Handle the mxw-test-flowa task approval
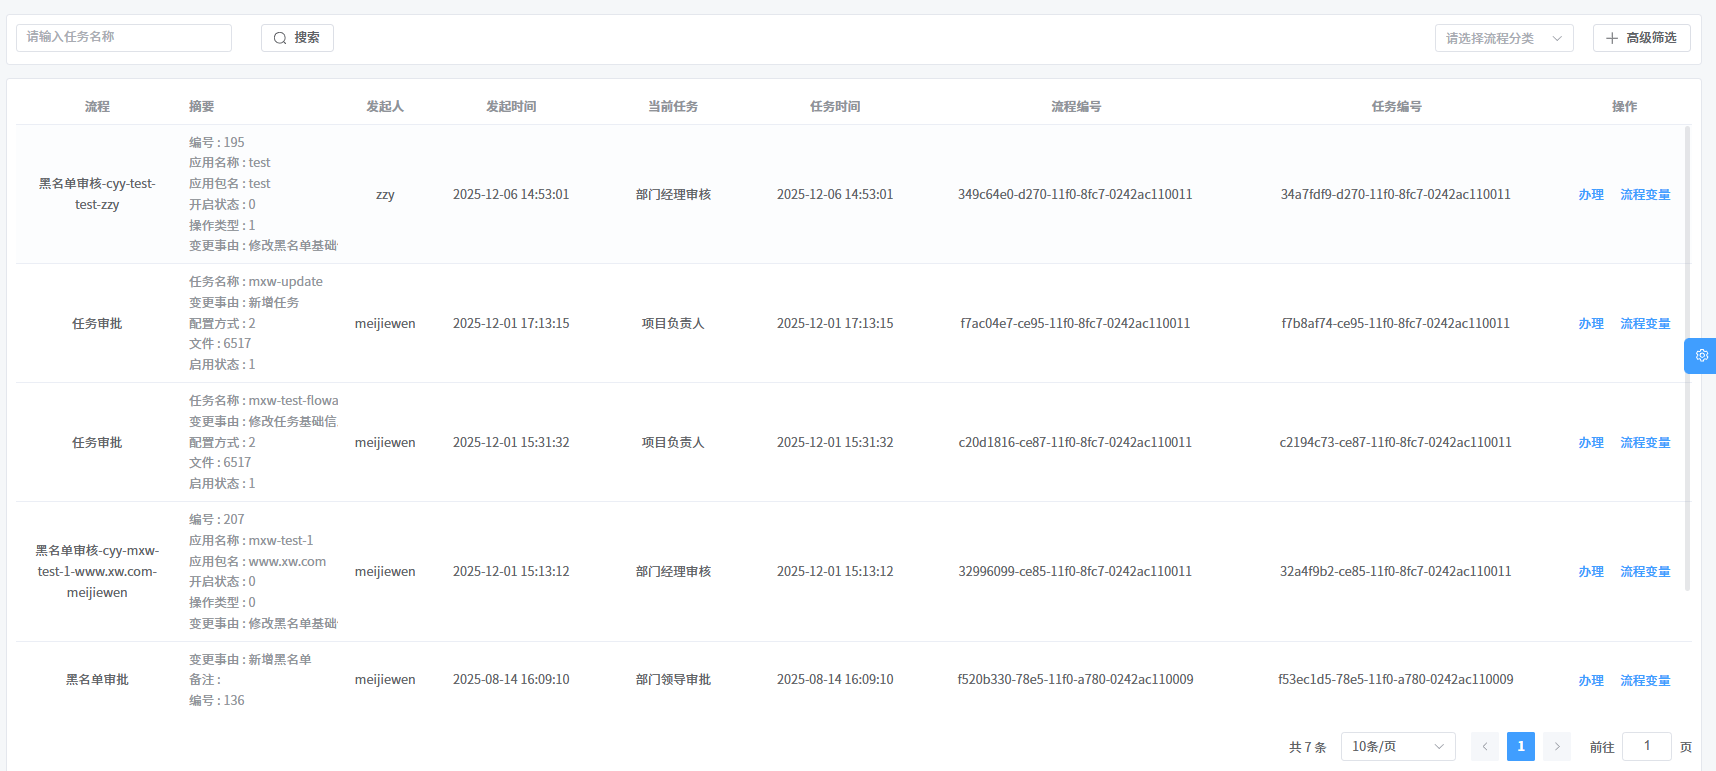This screenshot has height=771, width=1716. pos(1590,443)
